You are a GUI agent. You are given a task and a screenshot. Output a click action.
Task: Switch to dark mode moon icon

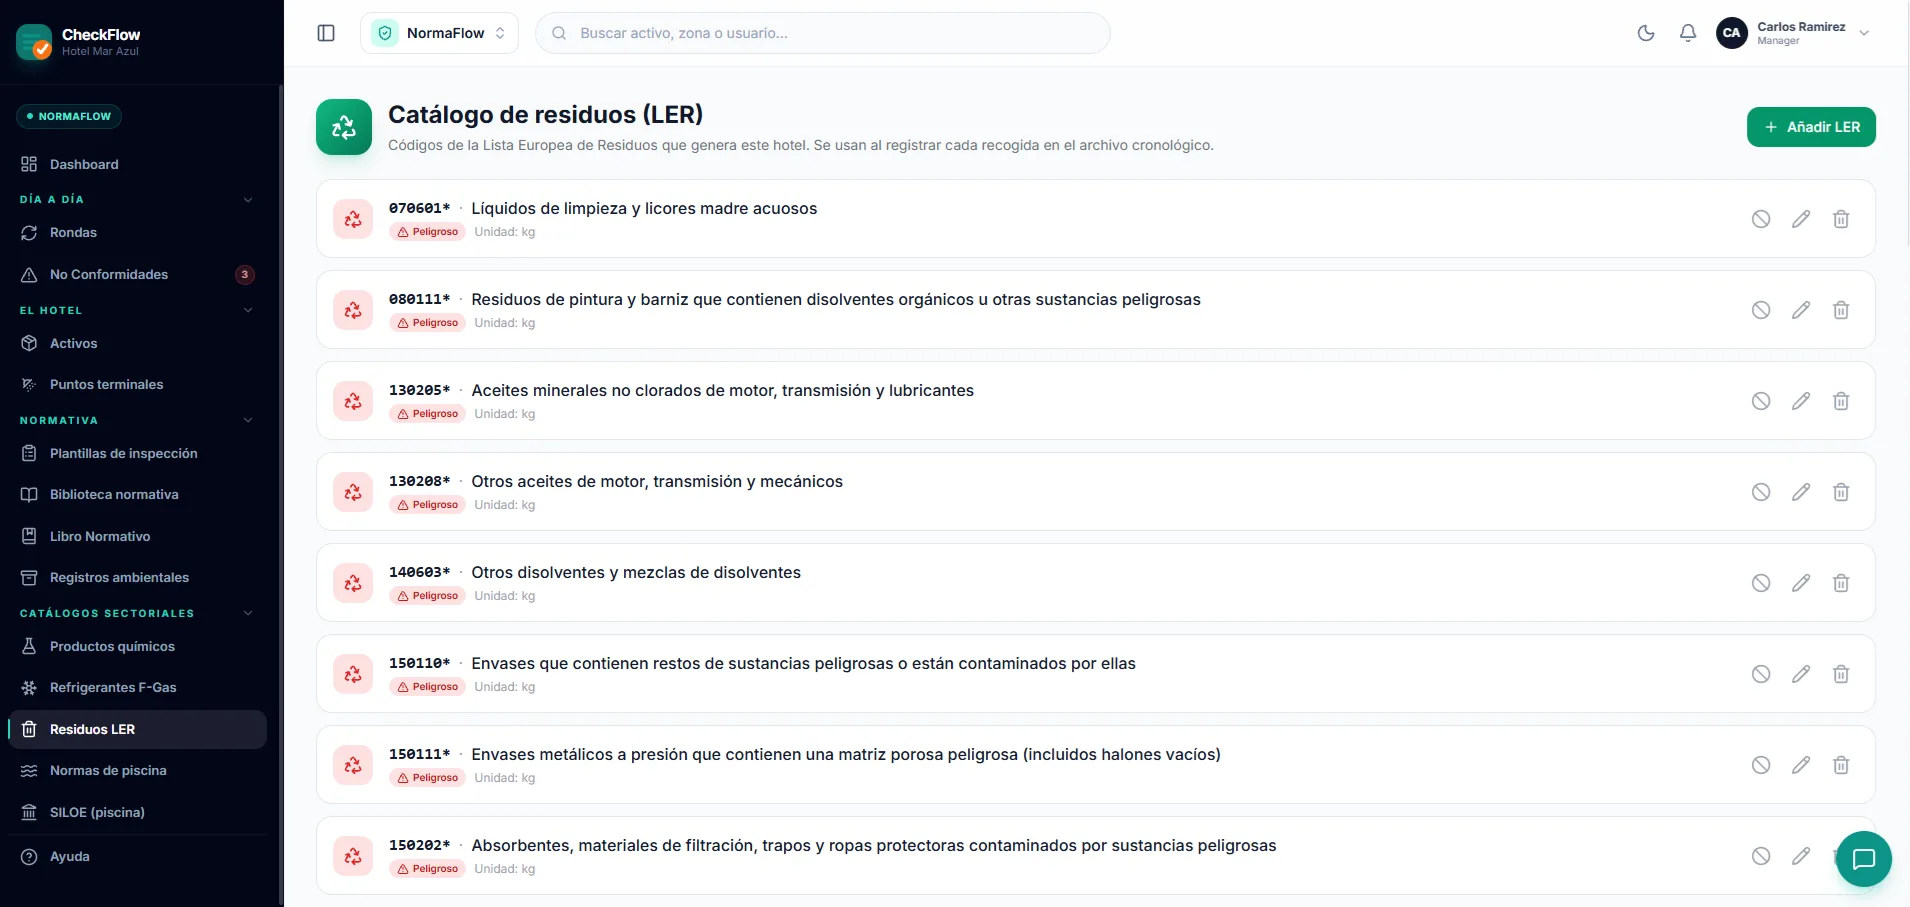[x=1646, y=33]
